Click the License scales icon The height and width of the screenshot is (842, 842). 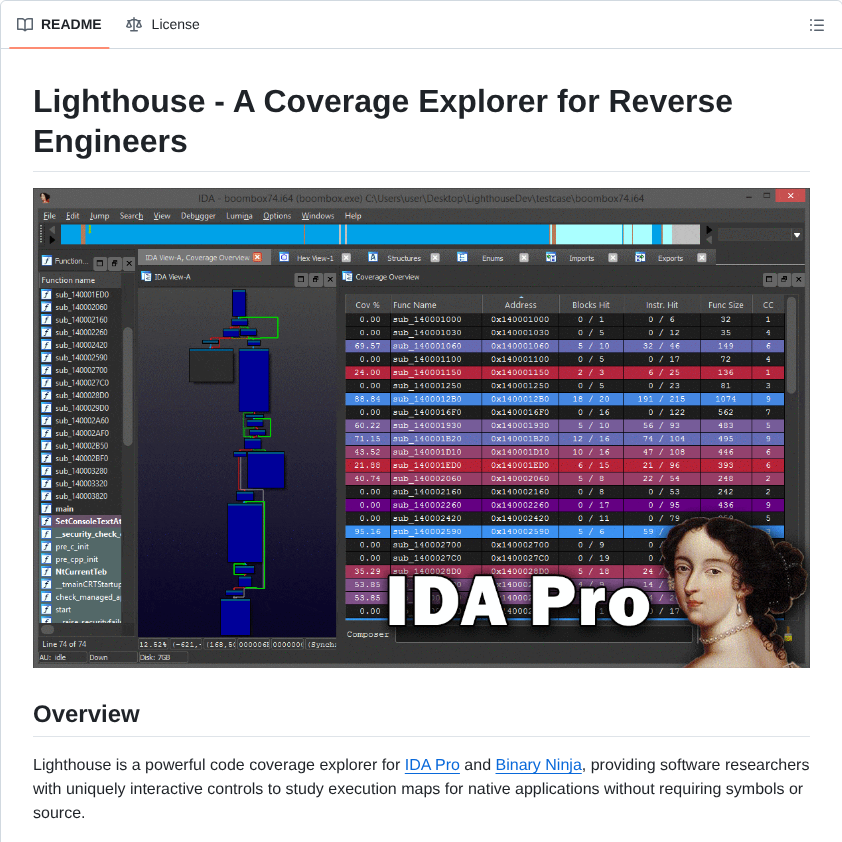(x=133, y=25)
